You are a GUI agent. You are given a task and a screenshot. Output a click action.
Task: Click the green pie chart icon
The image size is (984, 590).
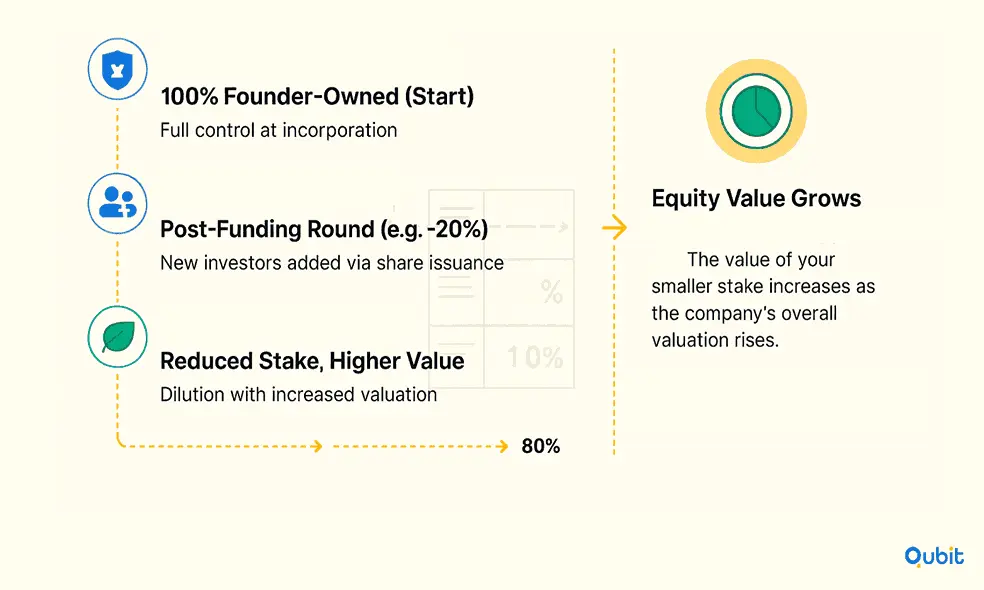coord(756,111)
